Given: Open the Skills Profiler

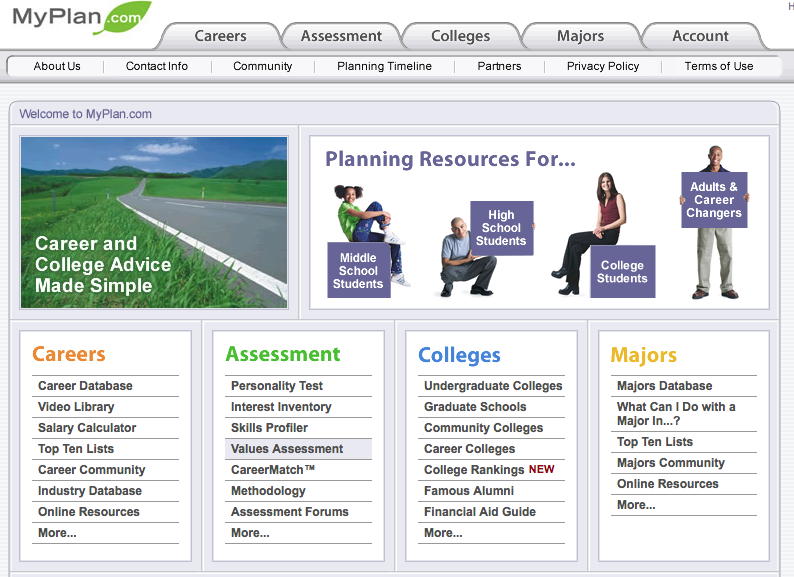Looking at the screenshot, I should coord(269,428).
